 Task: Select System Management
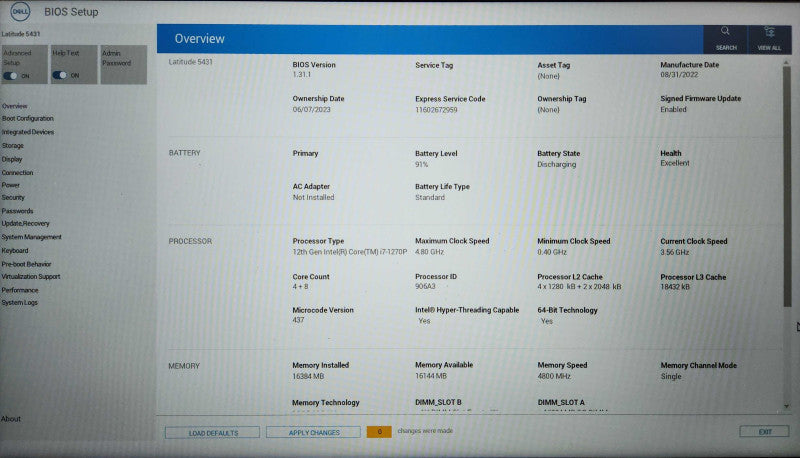31,237
